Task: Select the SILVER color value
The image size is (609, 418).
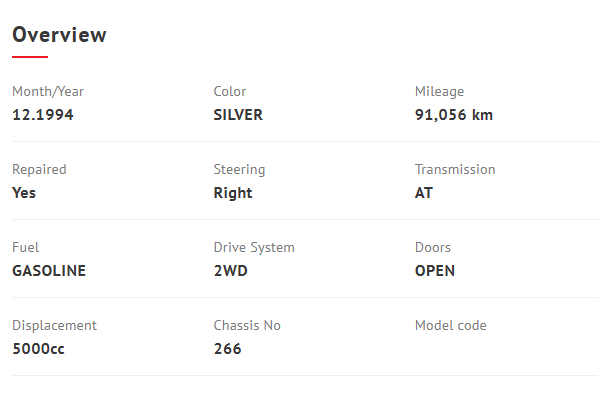Action: point(238,115)
